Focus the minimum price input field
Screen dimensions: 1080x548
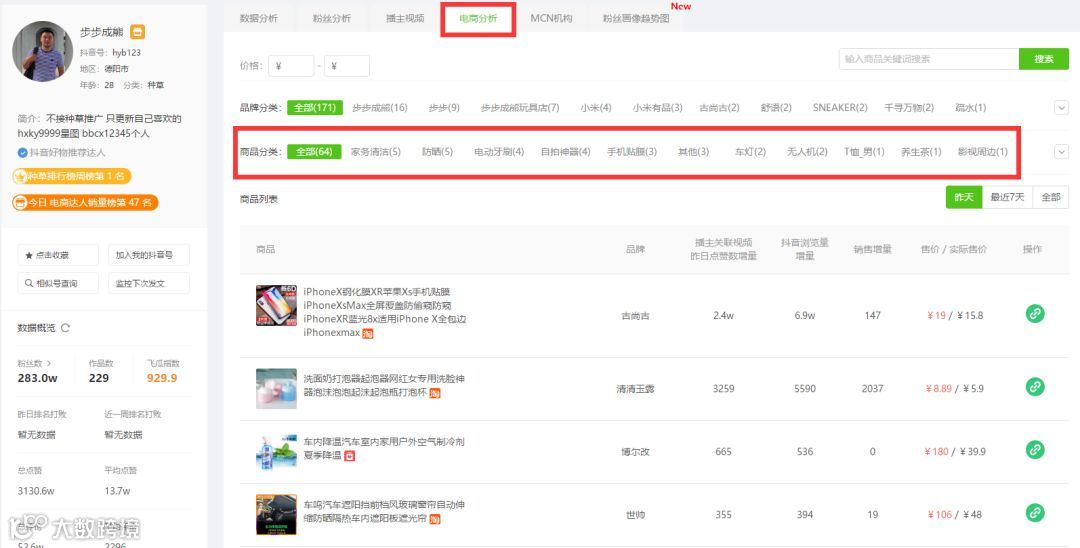point(291,66)
